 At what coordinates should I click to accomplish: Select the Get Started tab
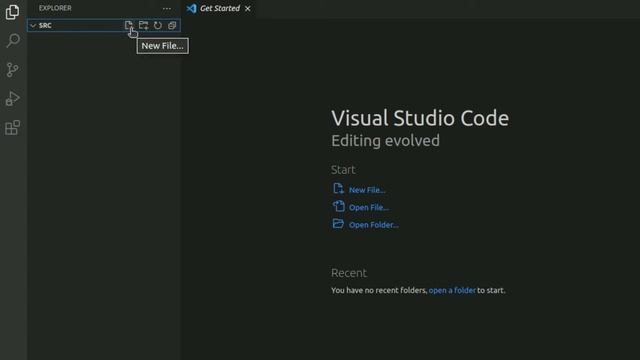220,8
